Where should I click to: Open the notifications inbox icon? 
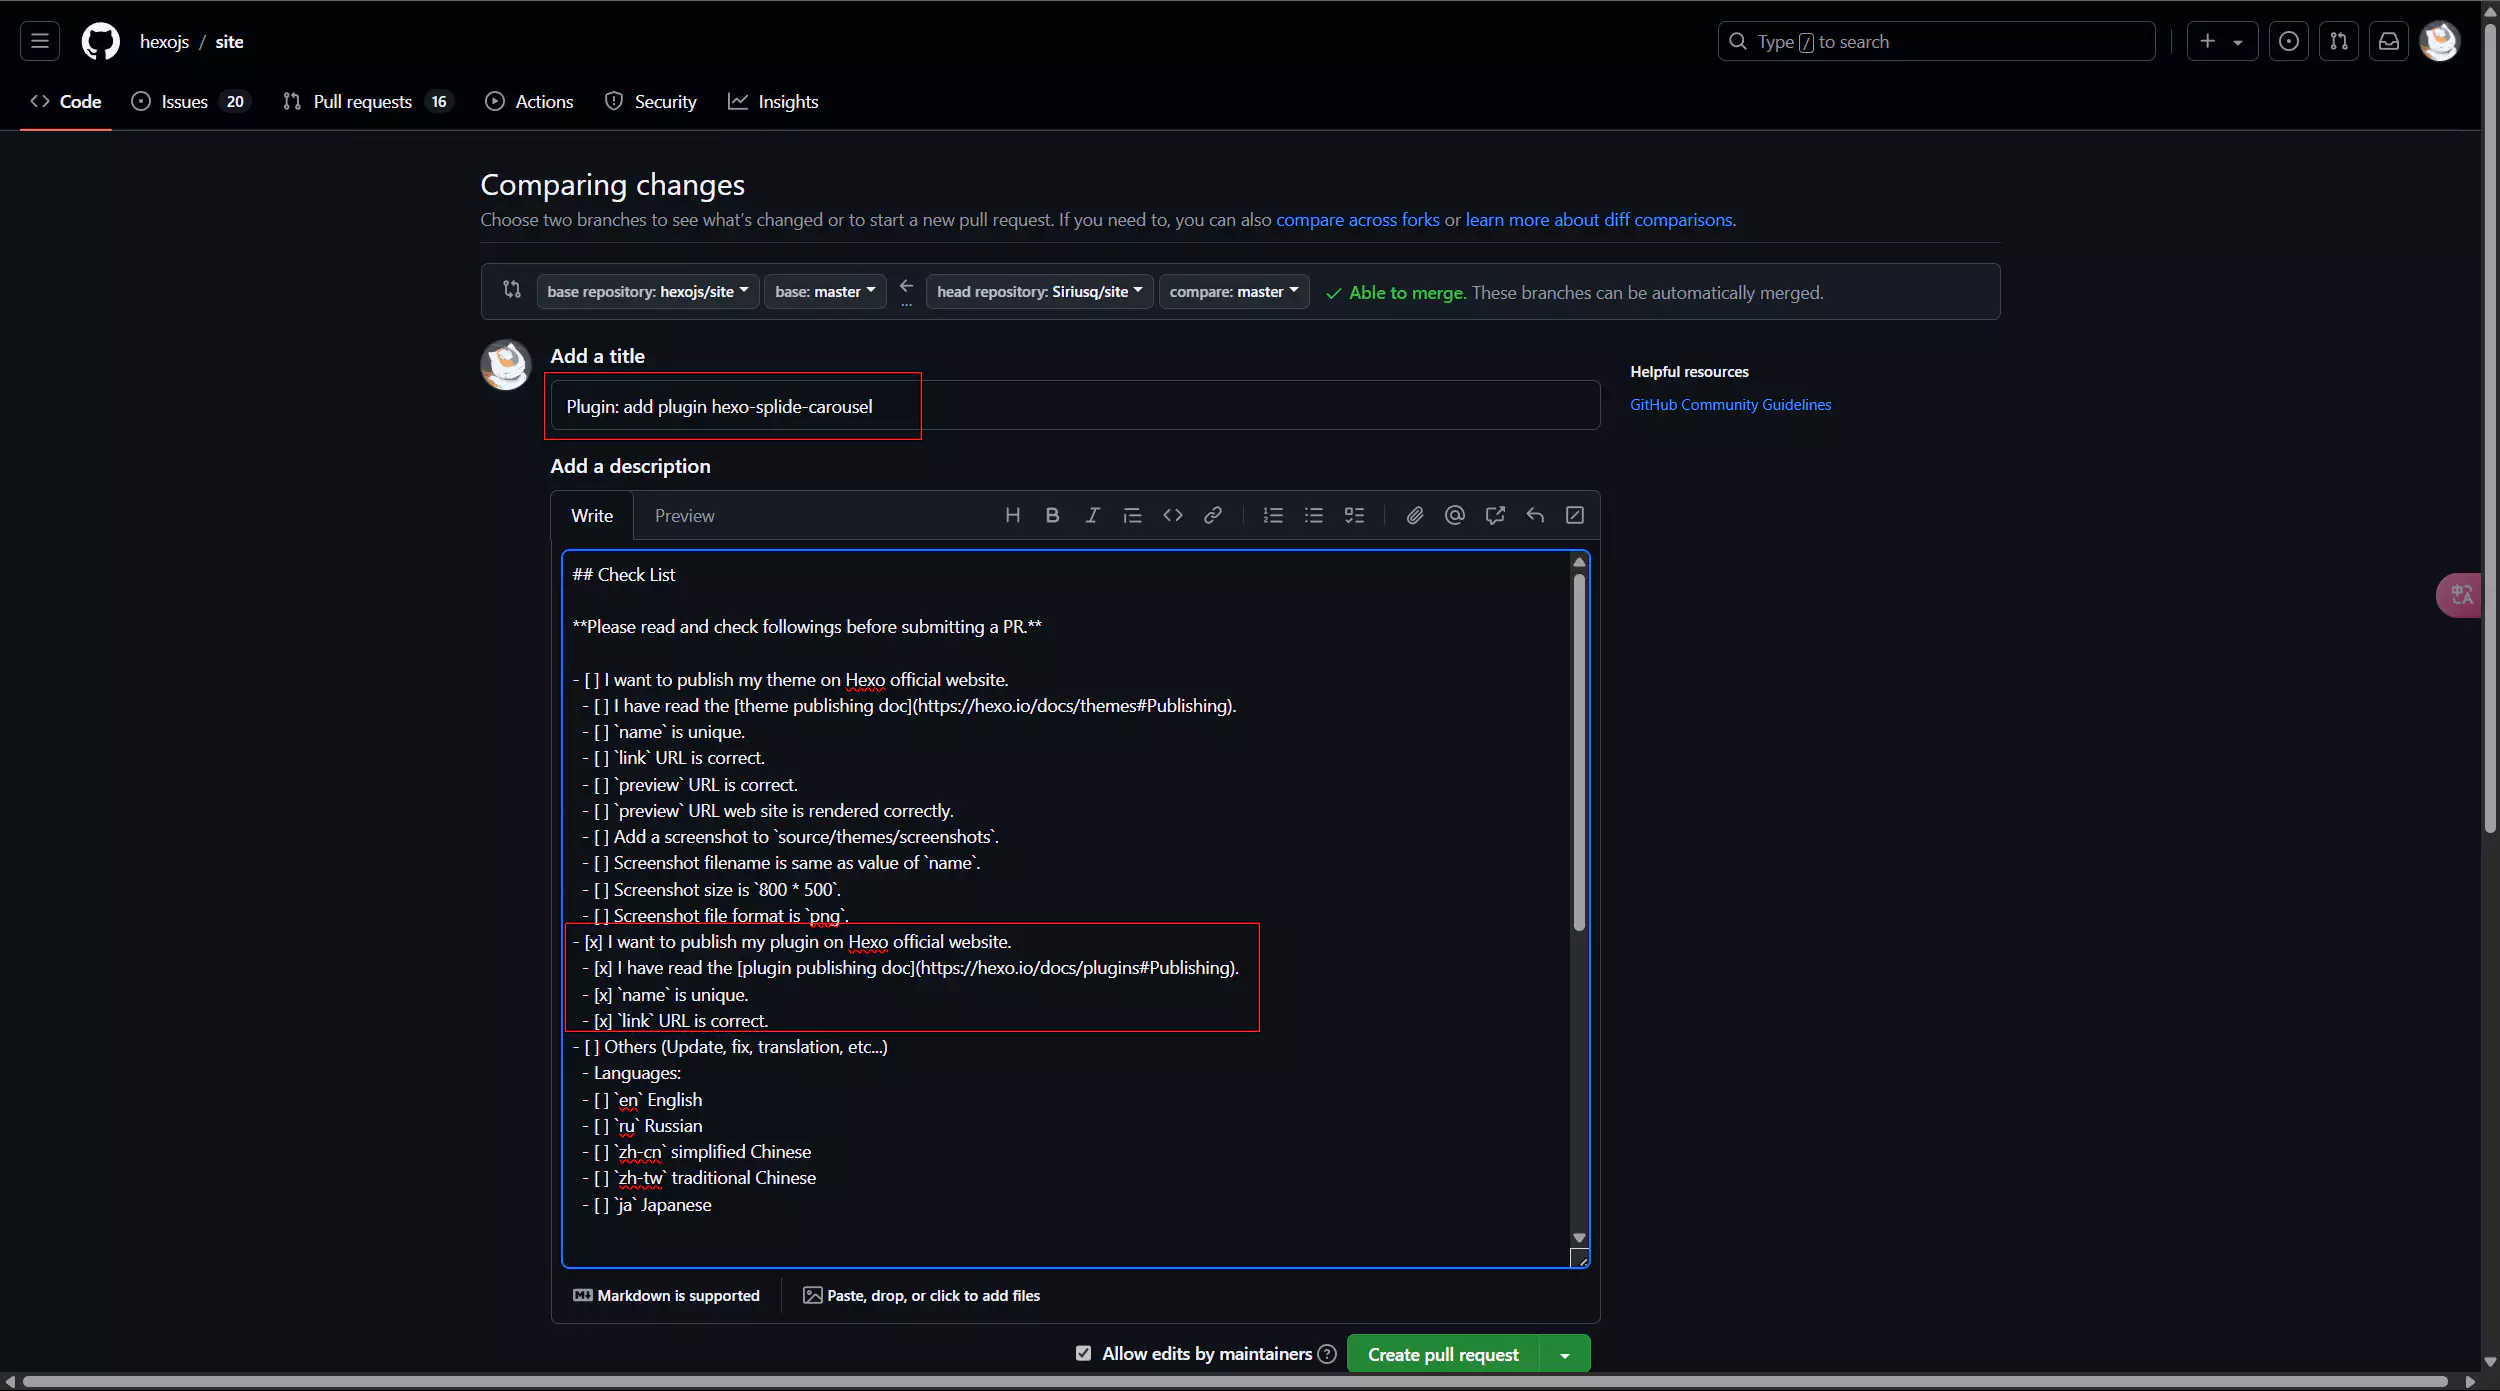[2388, 41]
